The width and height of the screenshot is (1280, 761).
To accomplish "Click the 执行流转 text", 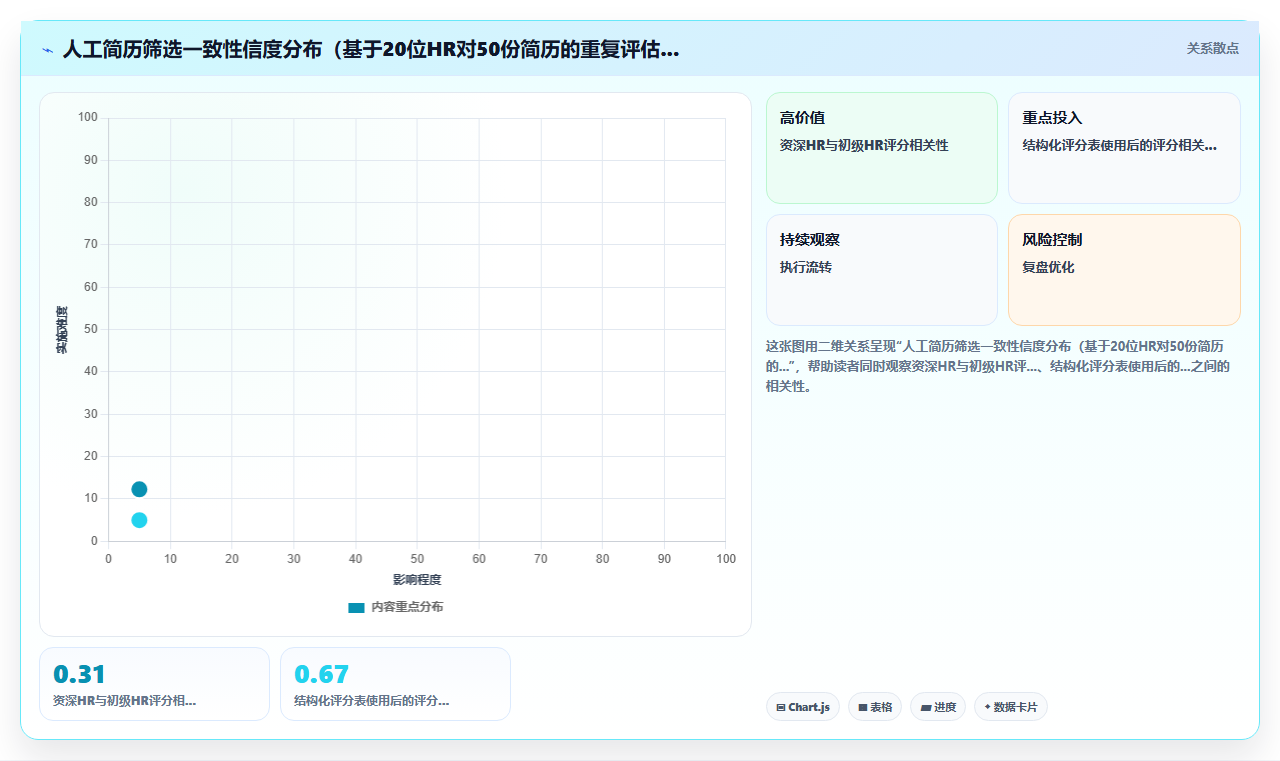I will [806, 267].
